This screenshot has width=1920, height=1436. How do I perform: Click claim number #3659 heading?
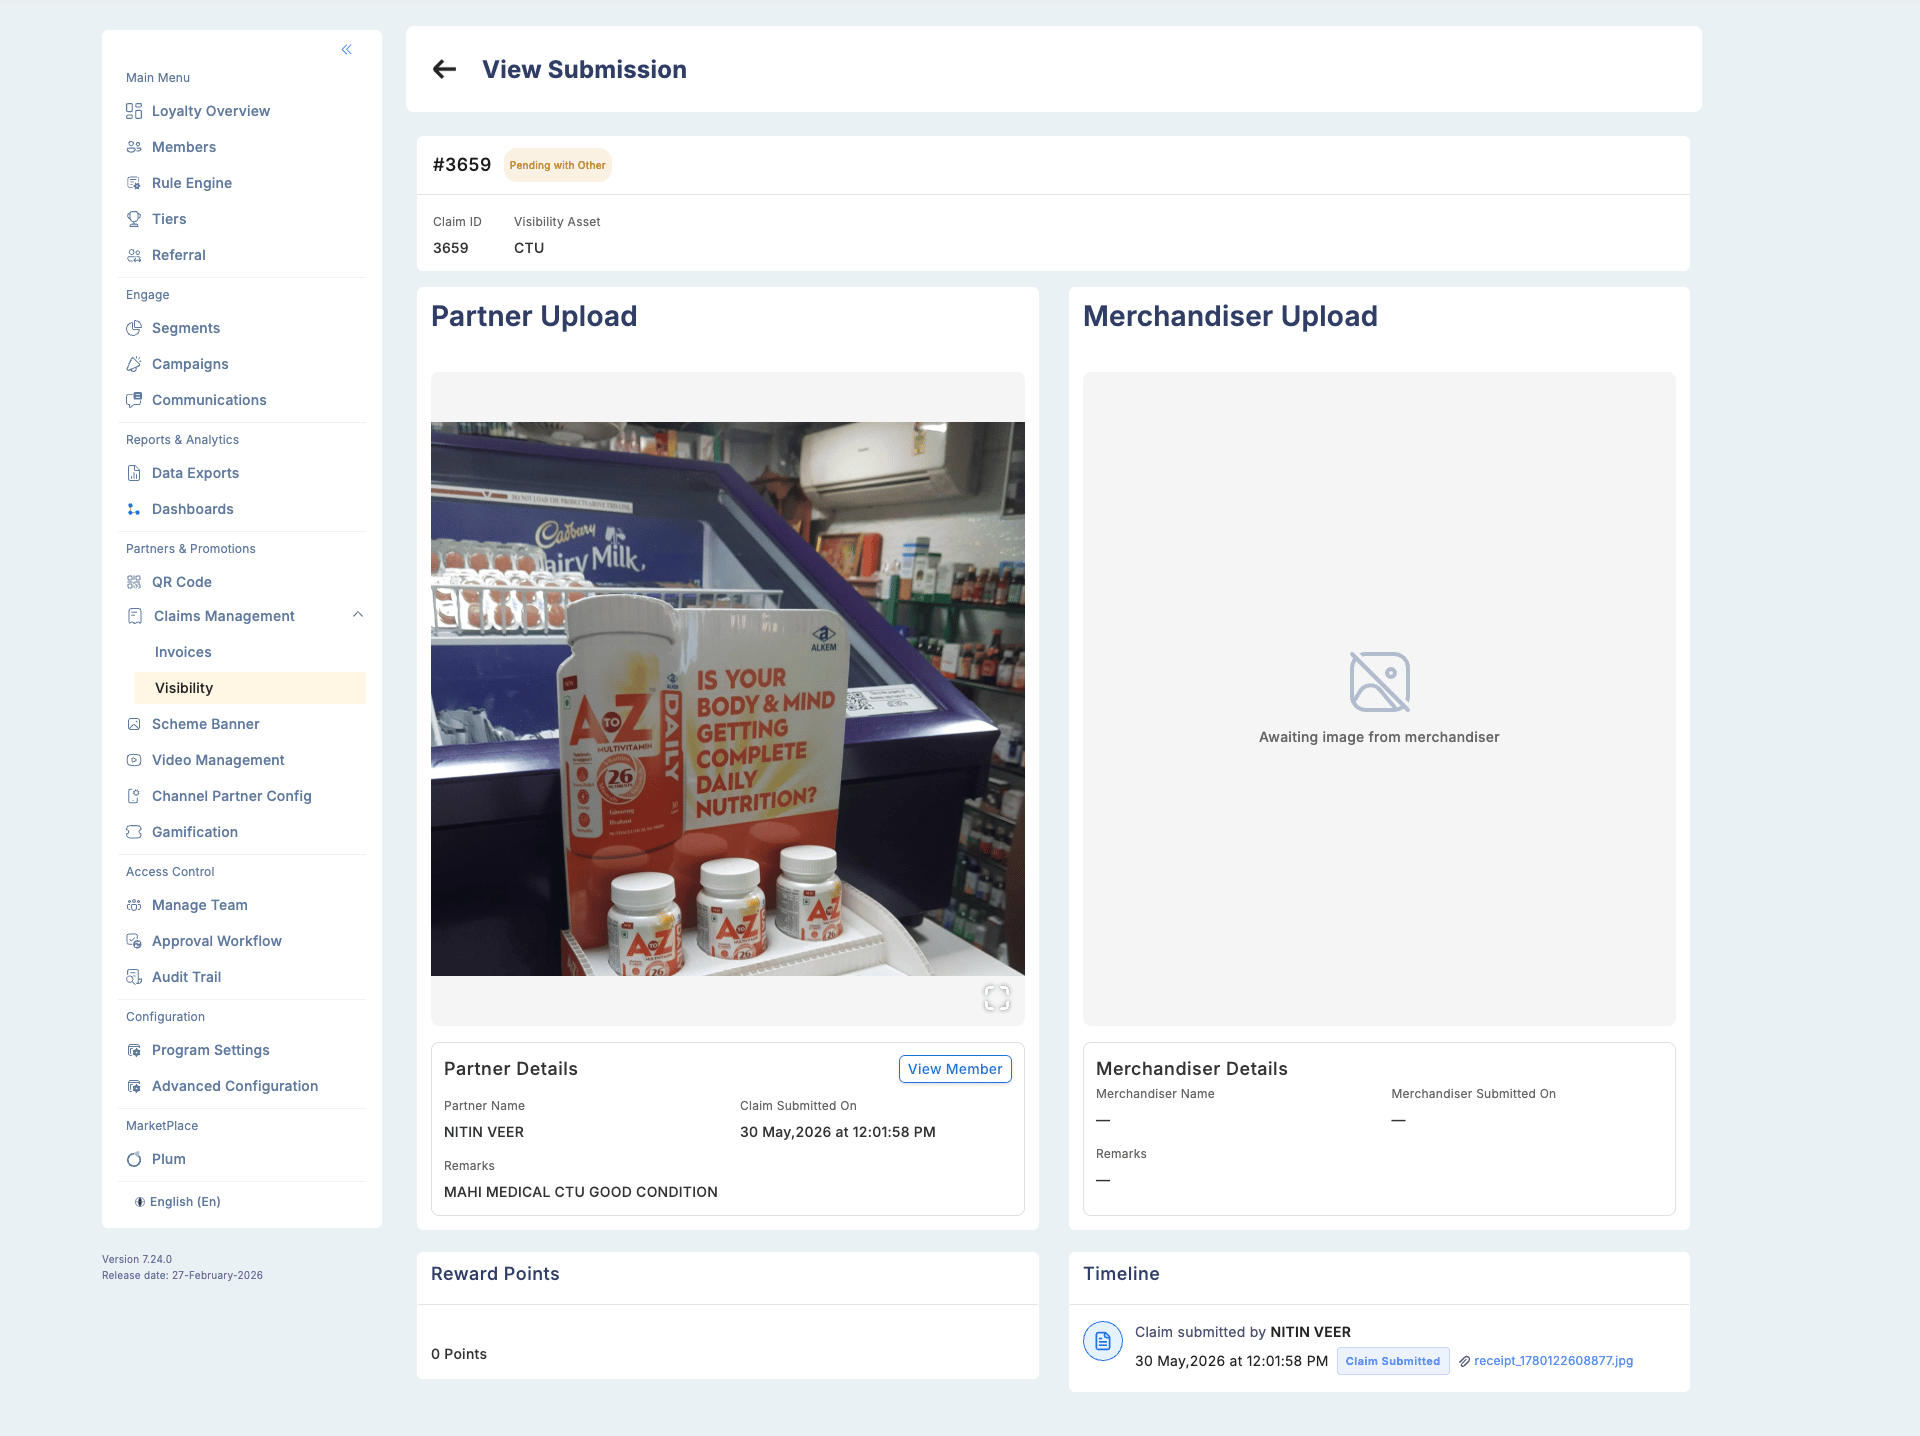[x=462, y=165]
